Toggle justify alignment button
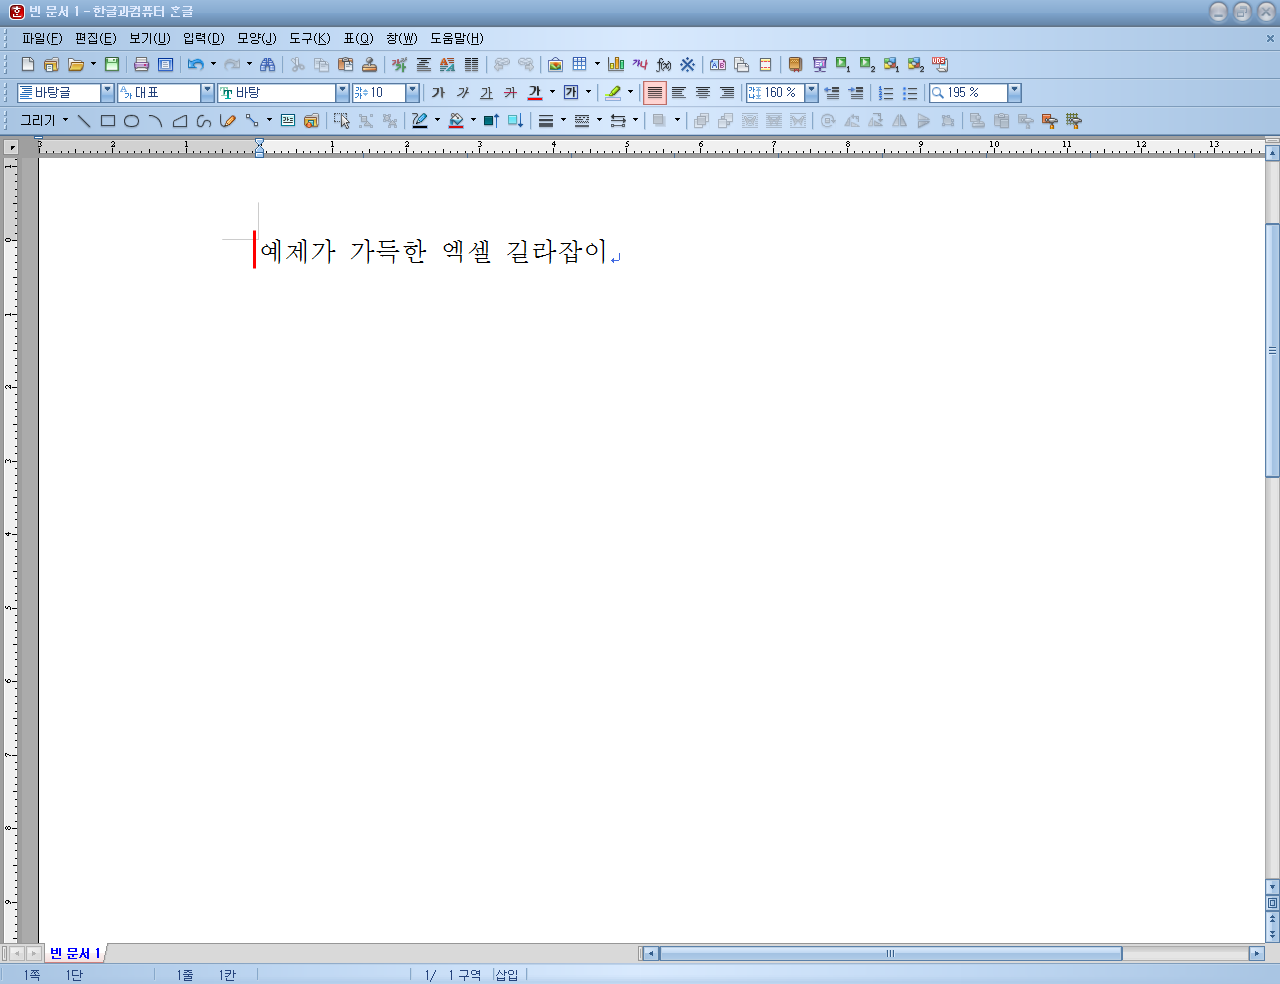Viewport: 1280px width, 984px height. pyautogui.click(x=655, y=92)
